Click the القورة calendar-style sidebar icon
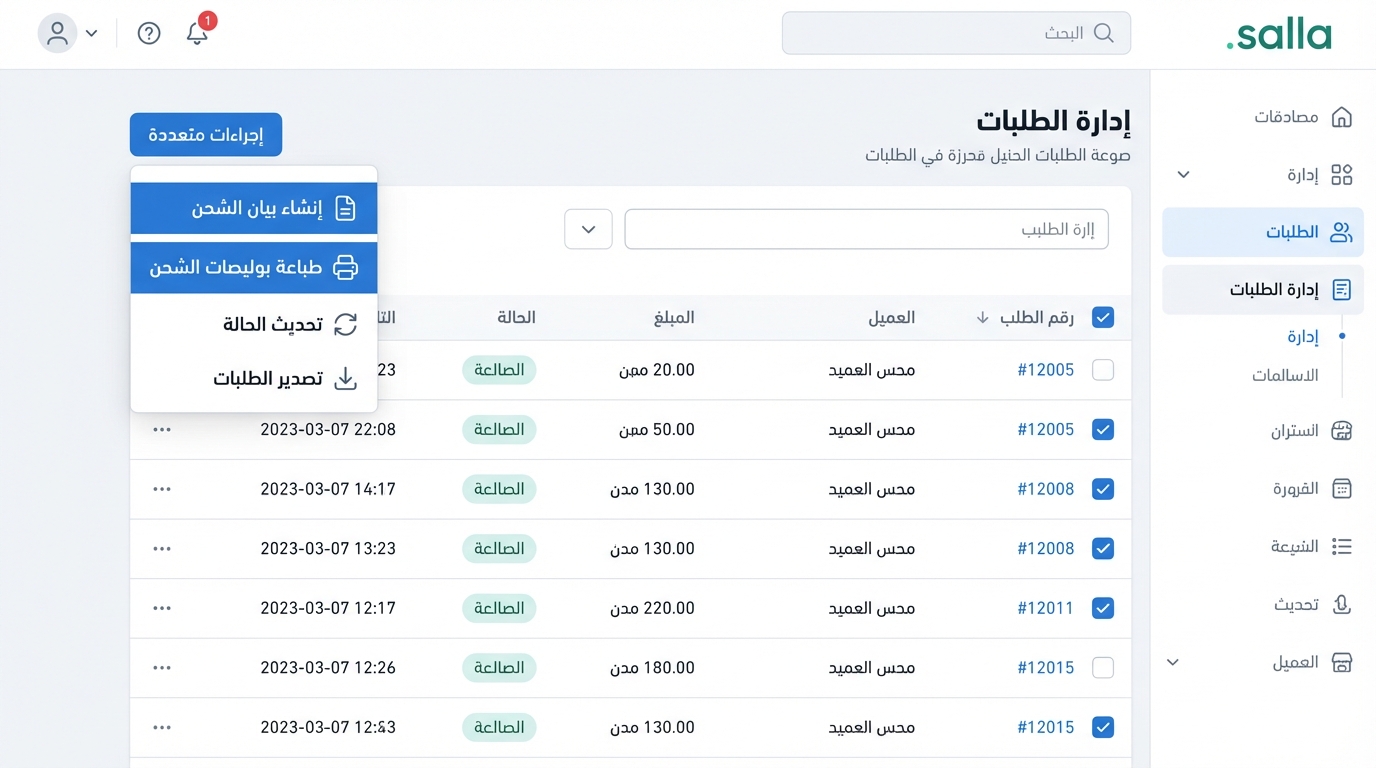1376x768 pixels. tap(1342, 489)
